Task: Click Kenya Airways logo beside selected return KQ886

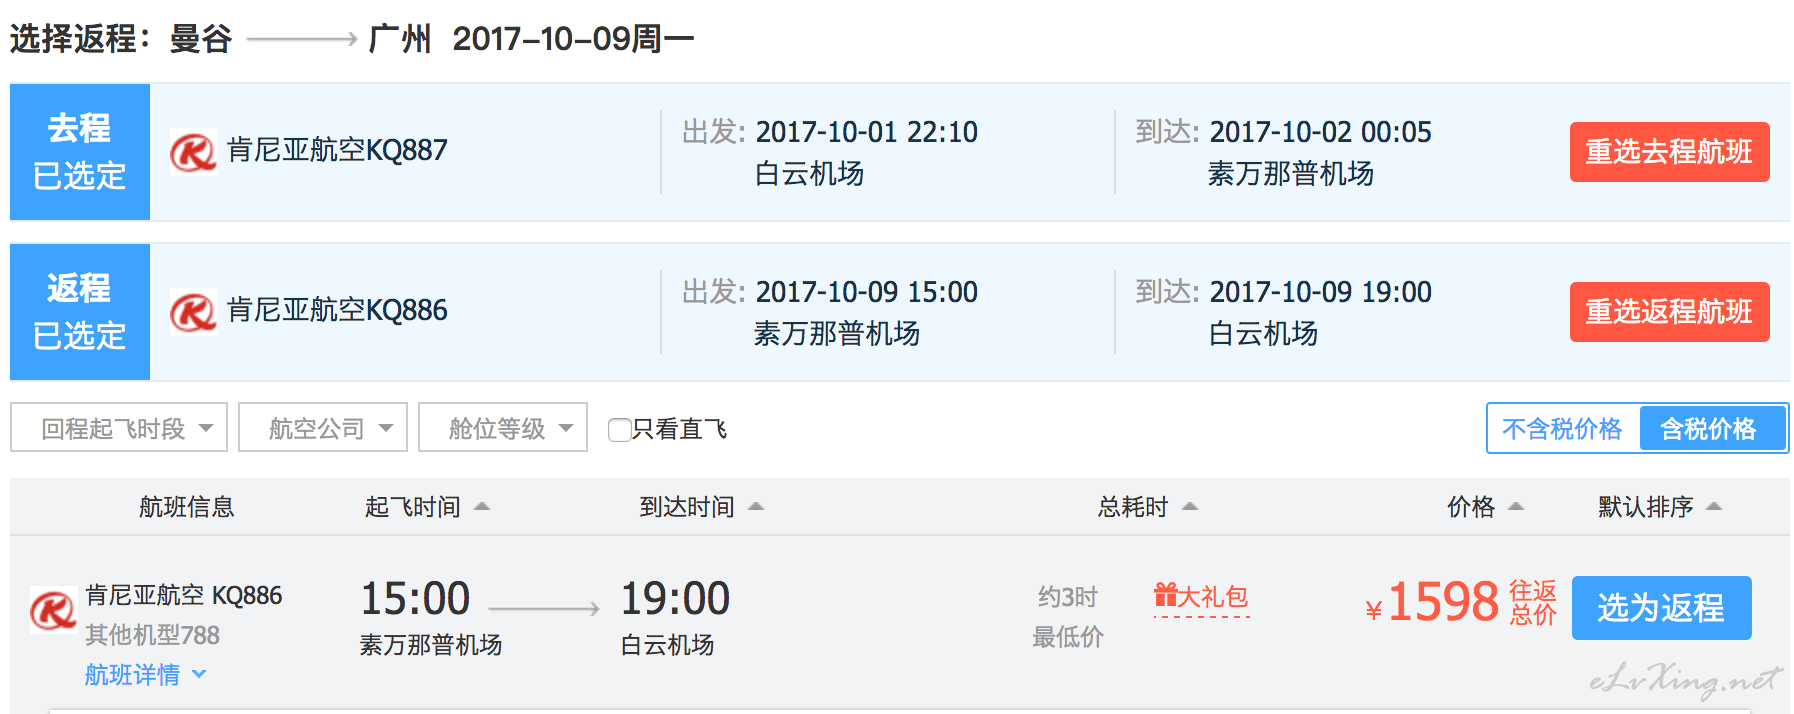Action: [x=193, y=311]
